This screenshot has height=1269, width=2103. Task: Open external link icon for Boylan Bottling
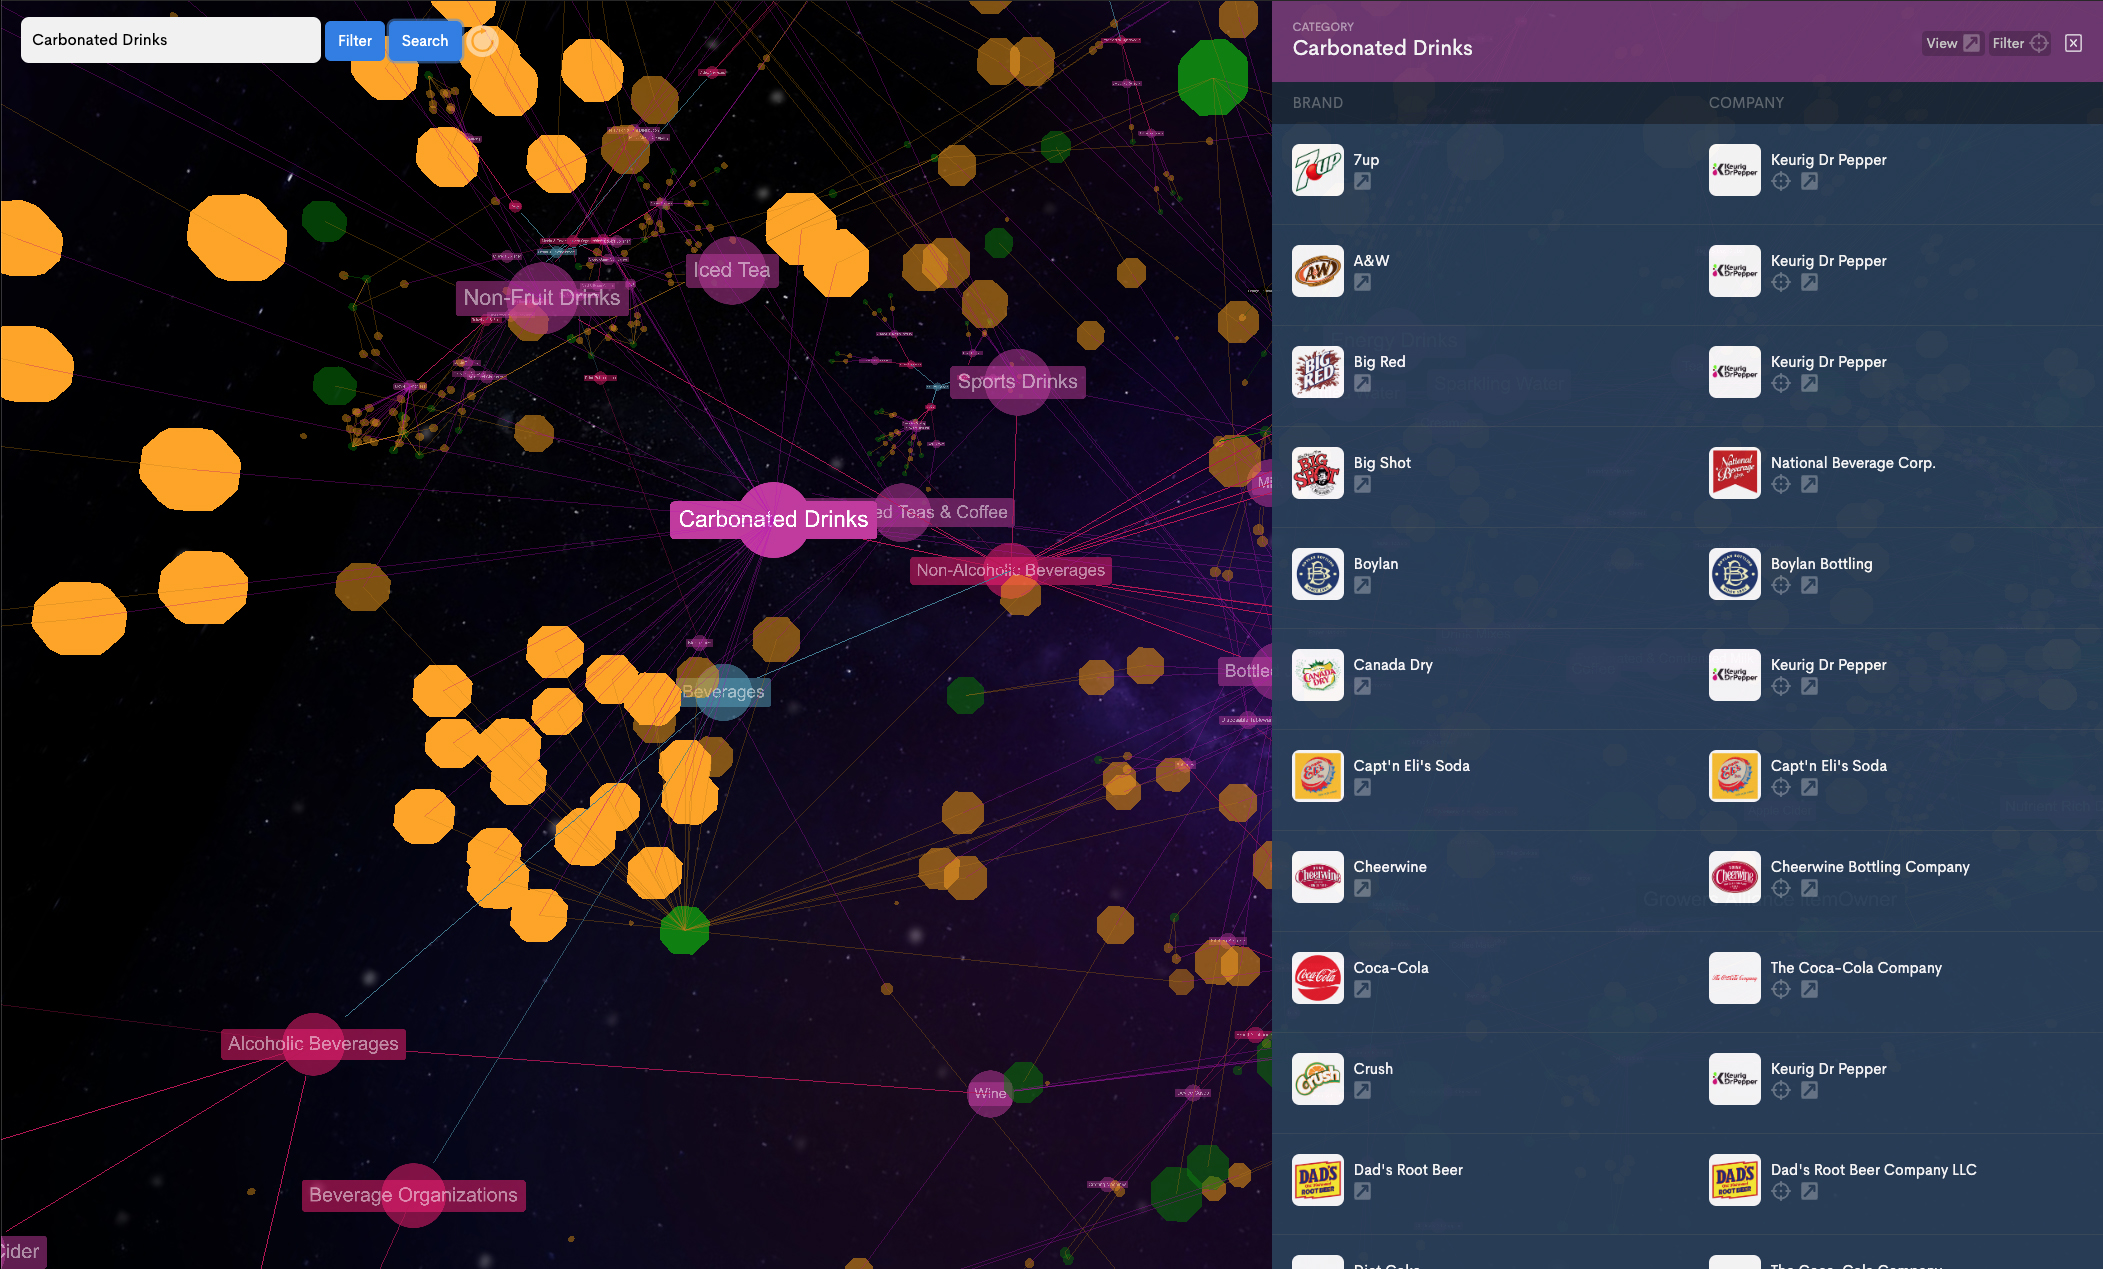click(1809, 586)
